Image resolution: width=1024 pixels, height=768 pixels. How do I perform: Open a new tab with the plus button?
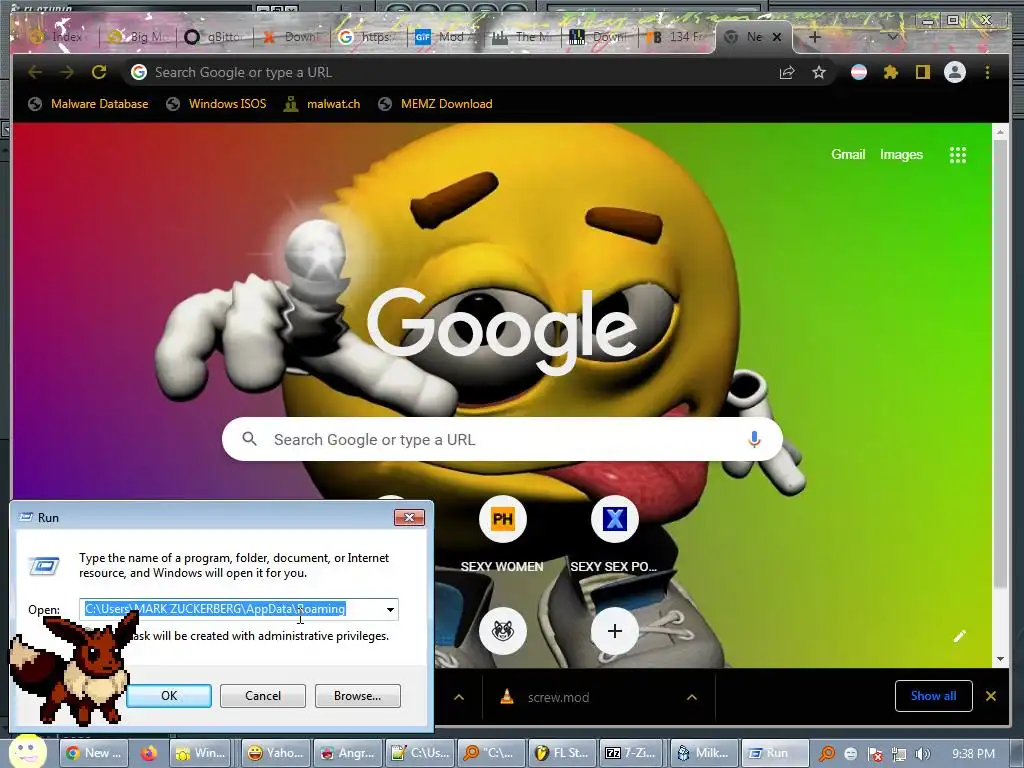coord(814,37)
